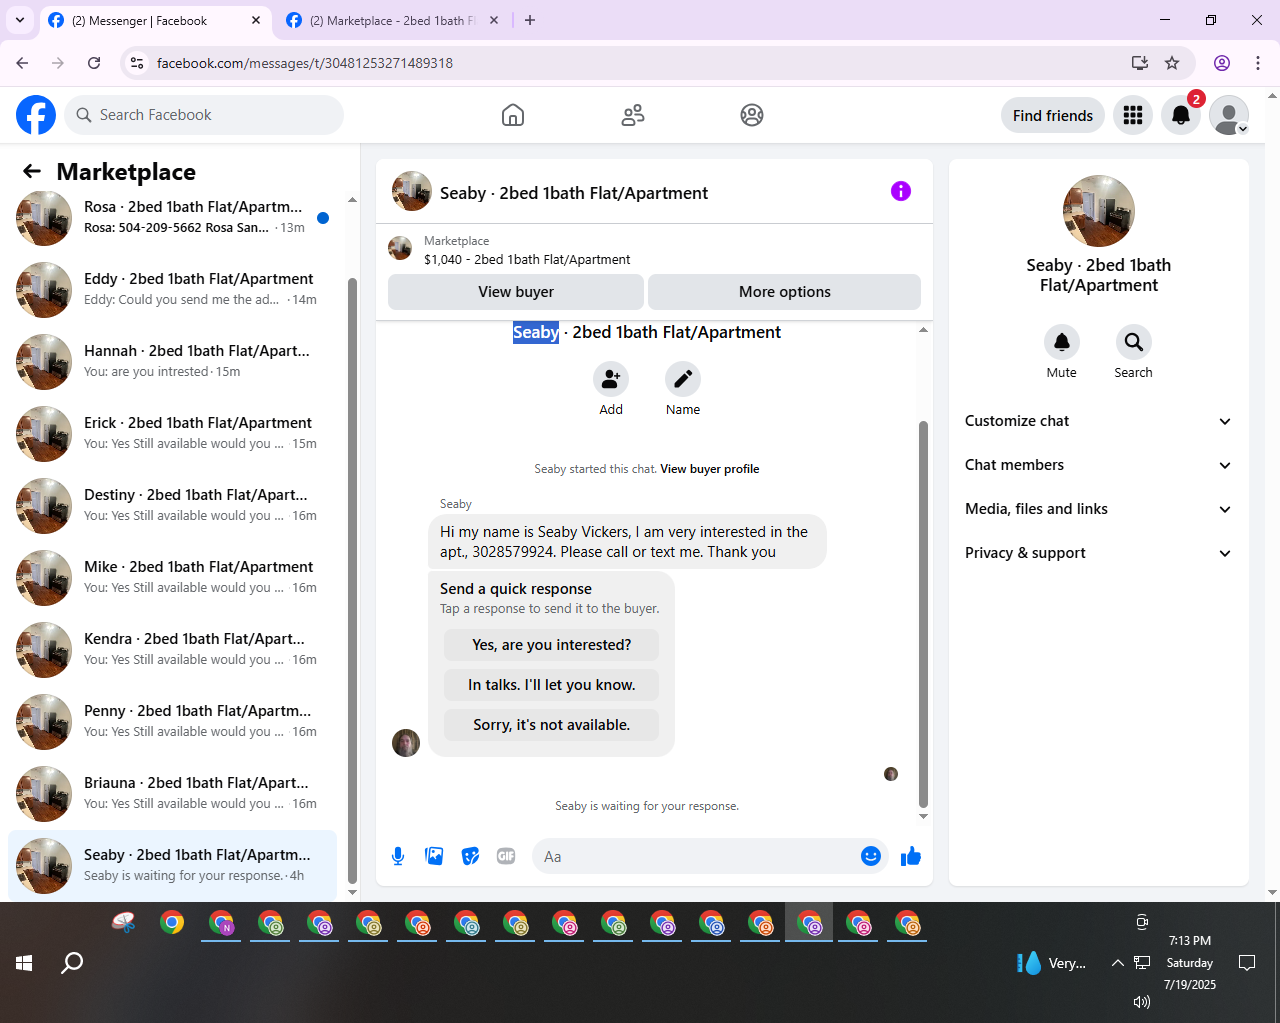Image resolution: width=1280 pixels, height=1023 pixels.
Task: Click More options button
Action: pos(785,292)
